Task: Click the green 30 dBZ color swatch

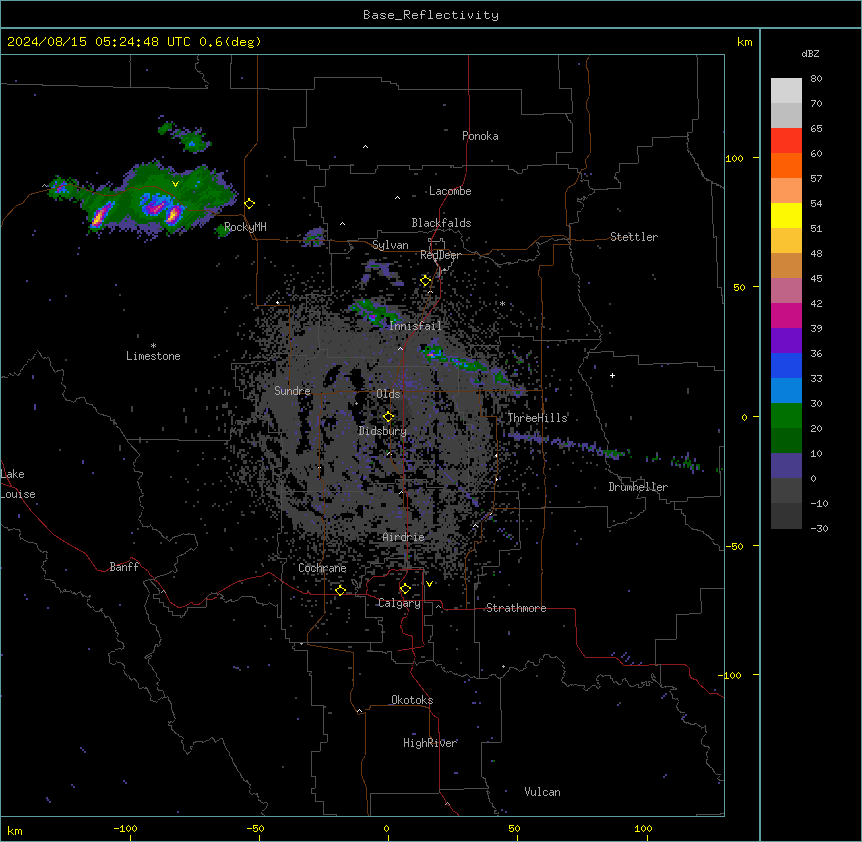Action: tap(786, 416)
